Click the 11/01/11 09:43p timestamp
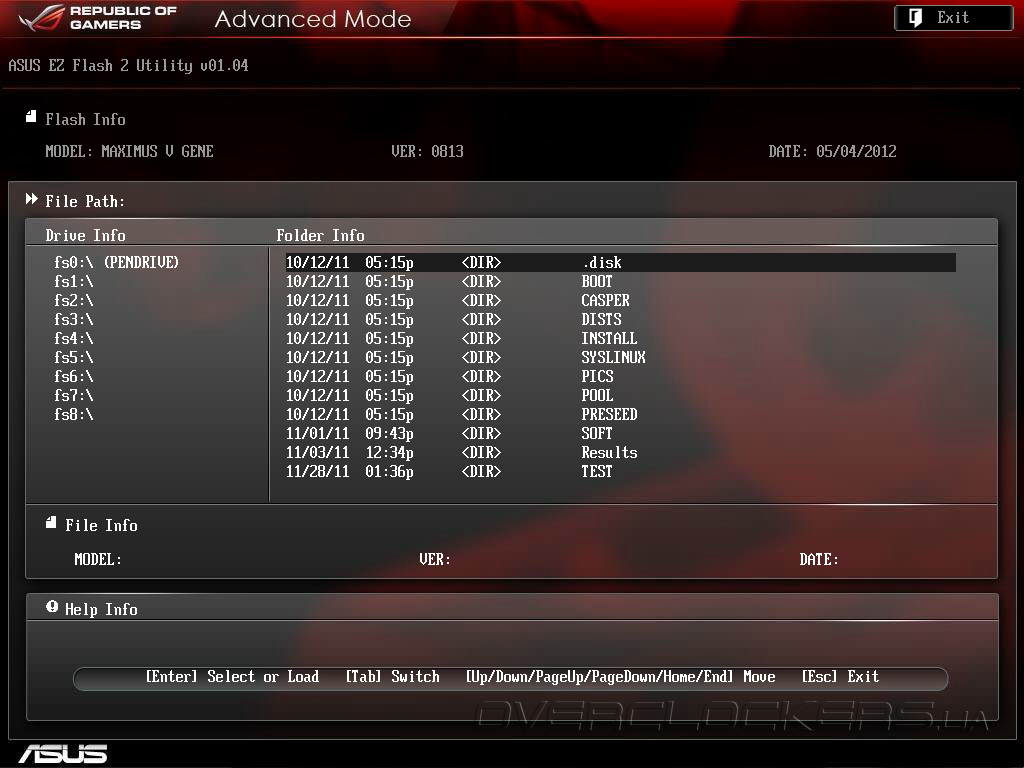Screen dimensions: 1024x768 tap(349, 433)
